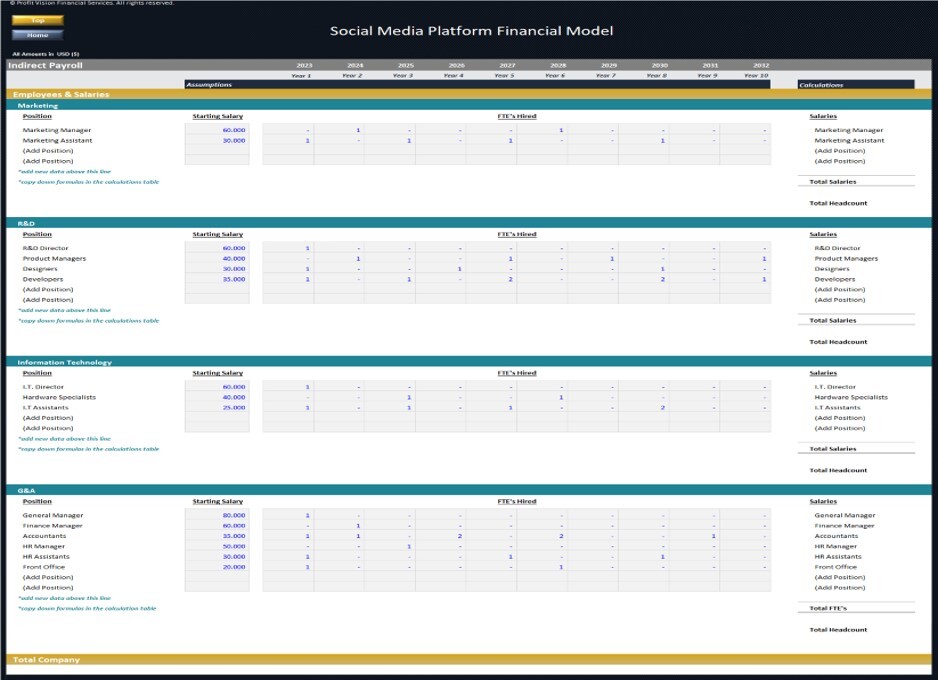The width and height of the screenshot is (938, 680).
Task: Select Front Office starting salary 20.000
Action: click(217, 566)
